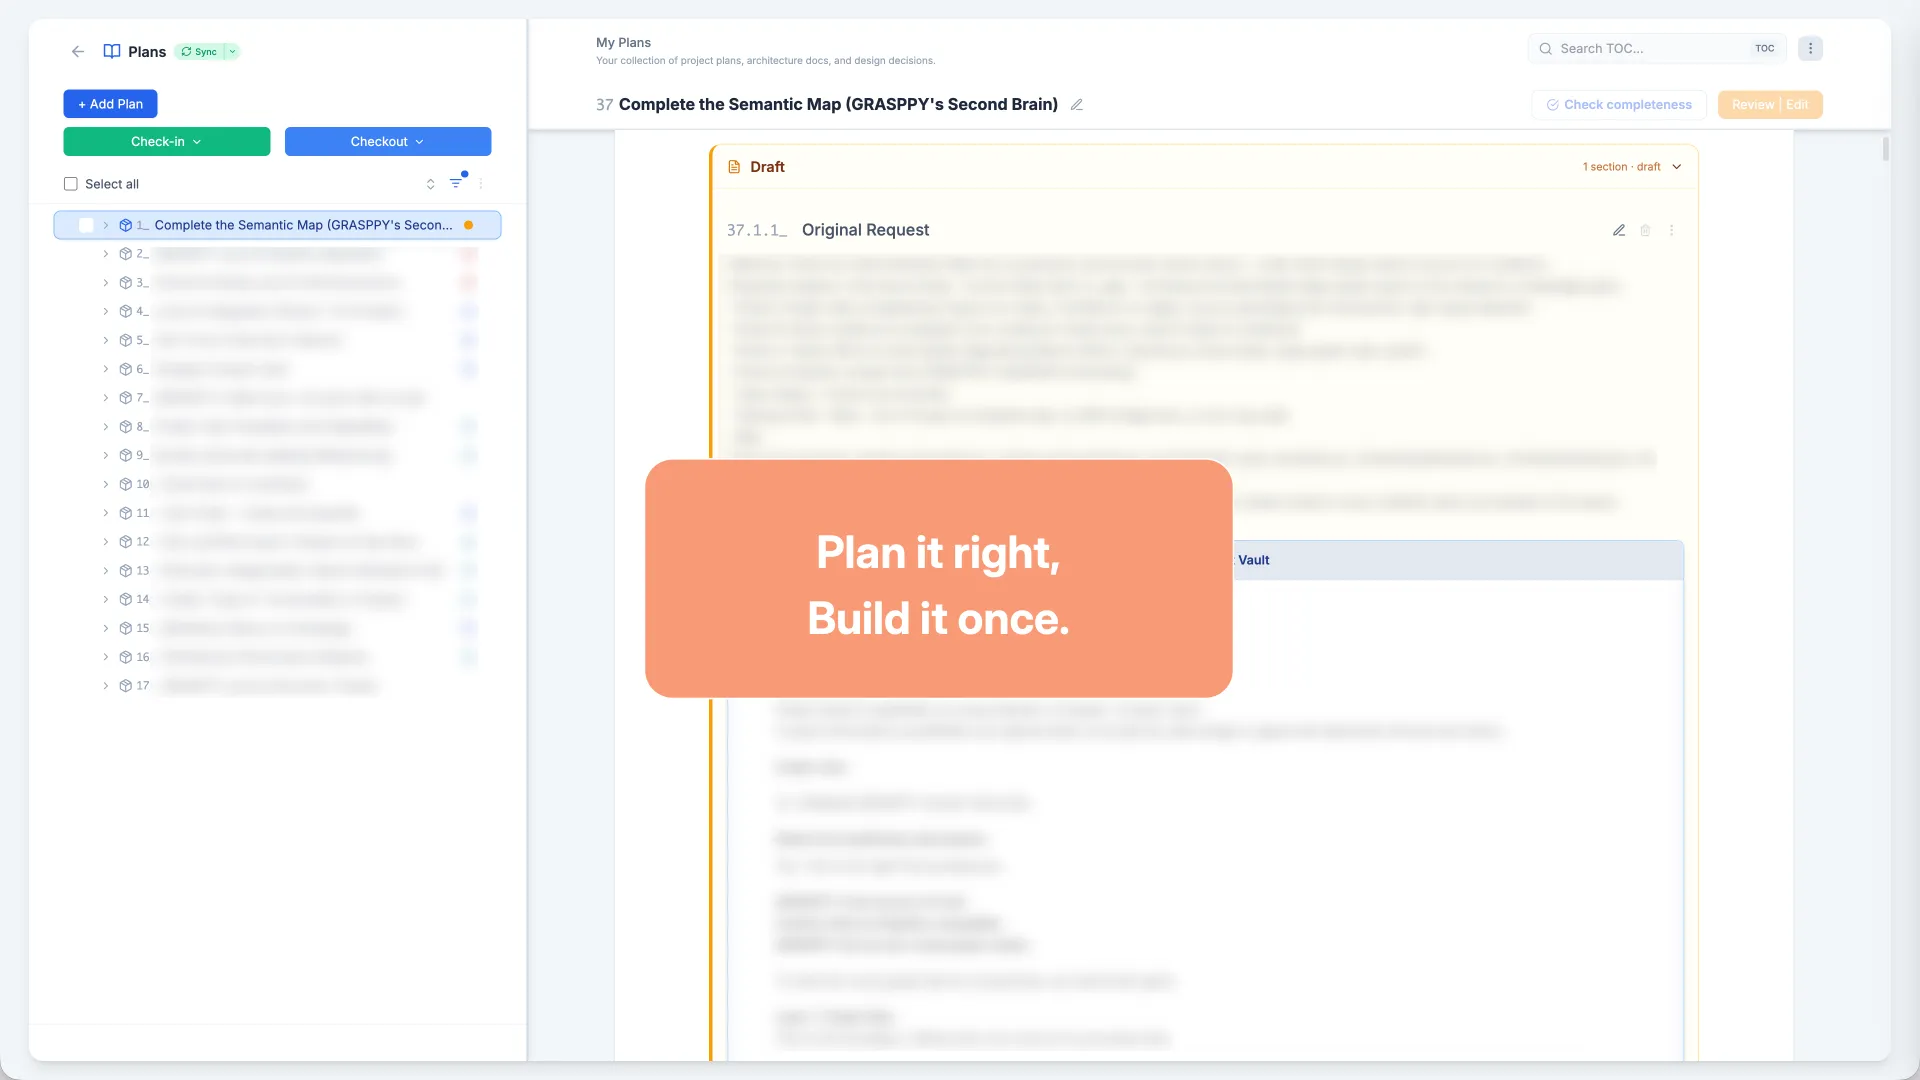Click the document vertical scrollbar thumb
This screenshot has height=1080, width=1920.
tap(1886, 148)
